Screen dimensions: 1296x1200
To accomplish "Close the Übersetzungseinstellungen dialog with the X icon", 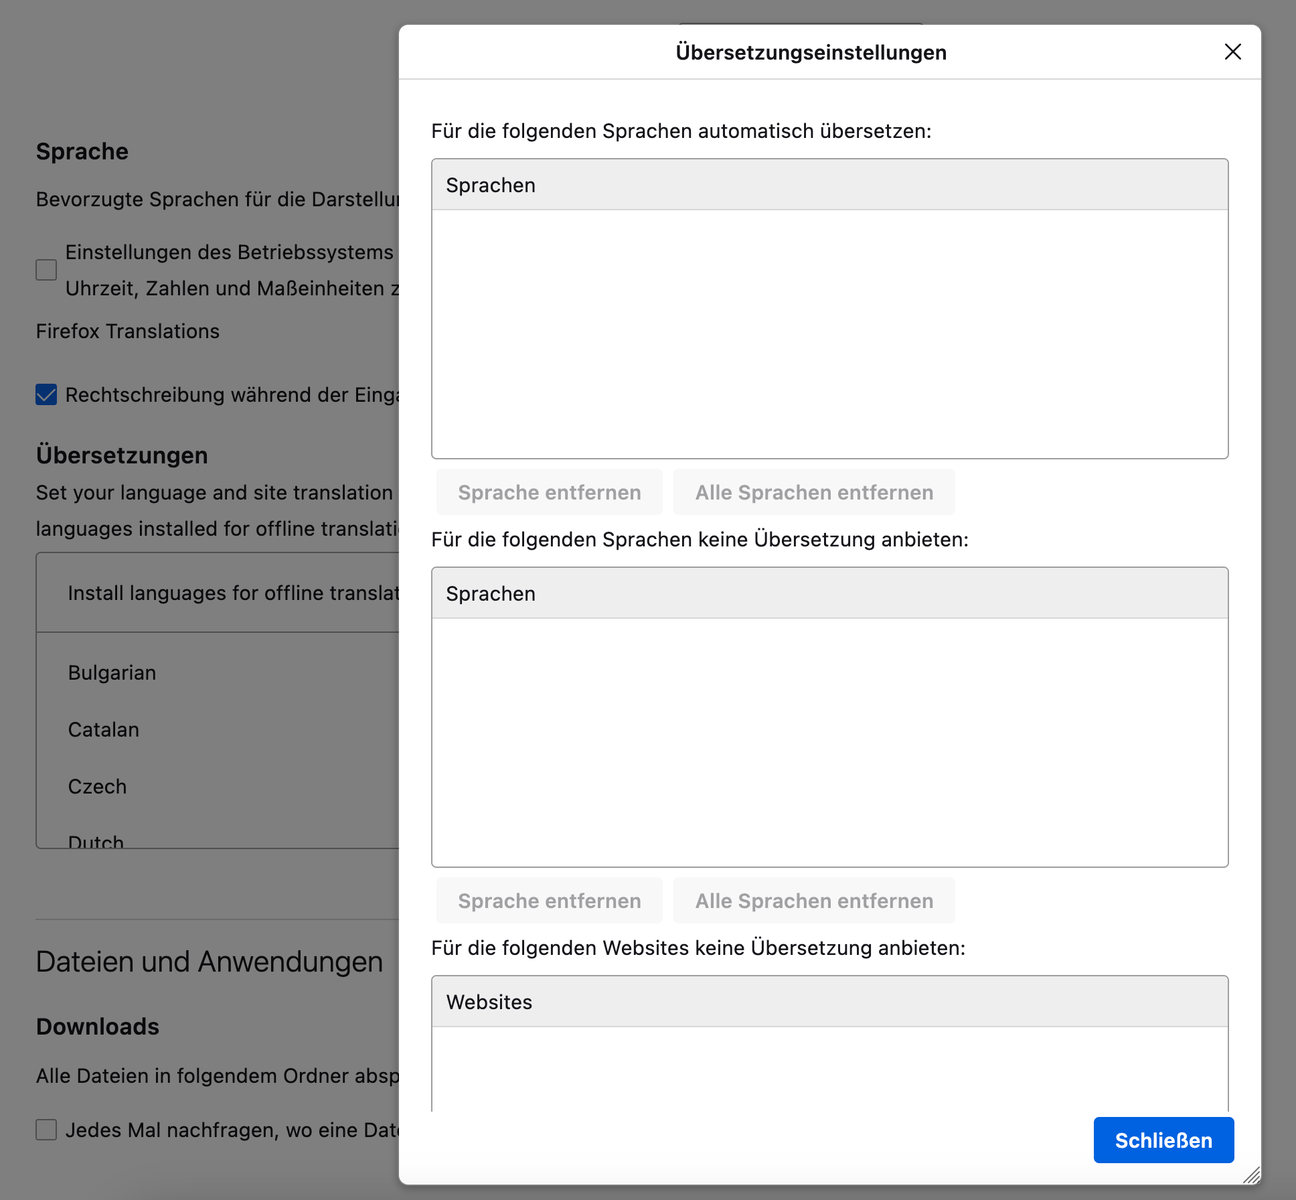I will pos(1233,52).
